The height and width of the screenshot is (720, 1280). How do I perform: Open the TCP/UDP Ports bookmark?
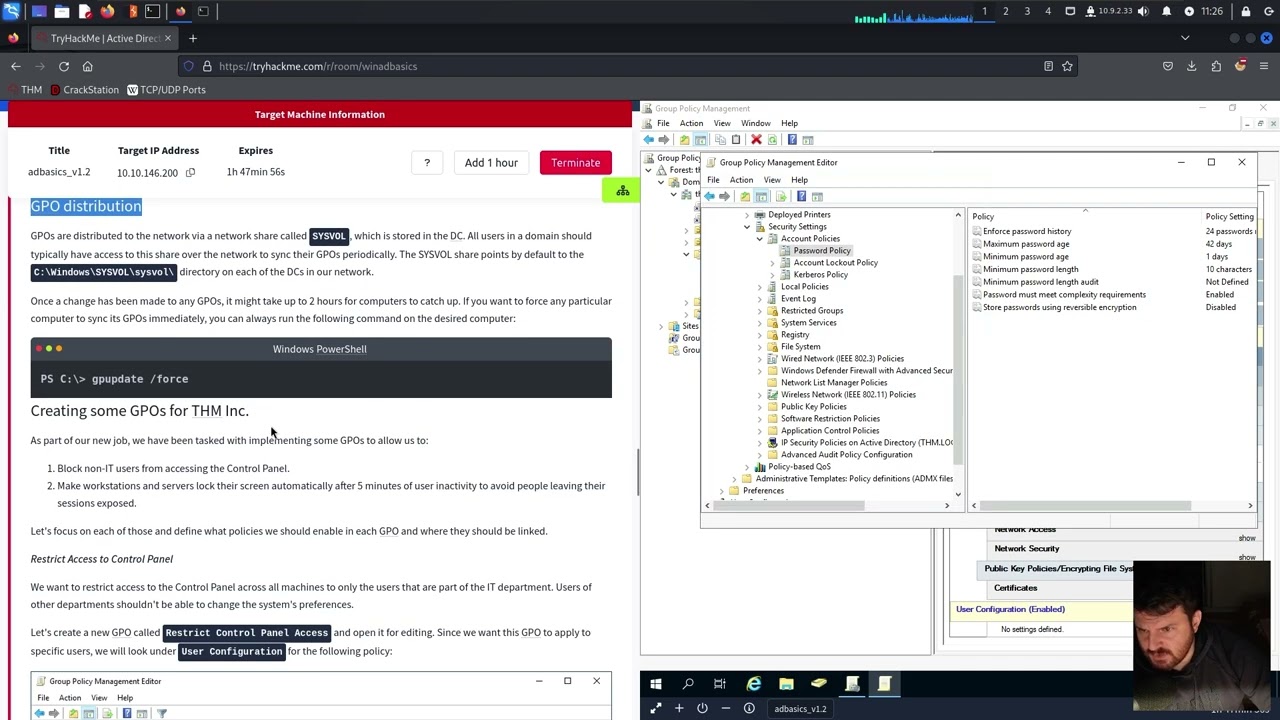click(x=166, y=90)
